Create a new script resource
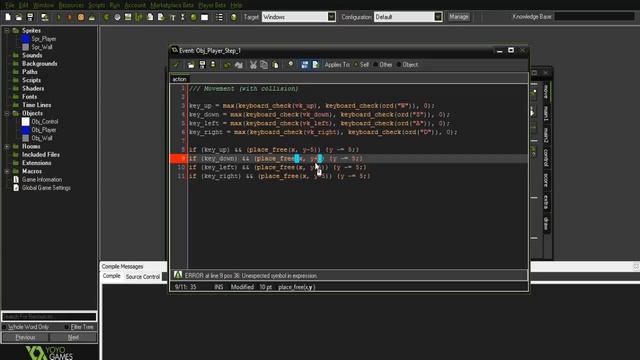640x360 pixels. tap(150, 17)
